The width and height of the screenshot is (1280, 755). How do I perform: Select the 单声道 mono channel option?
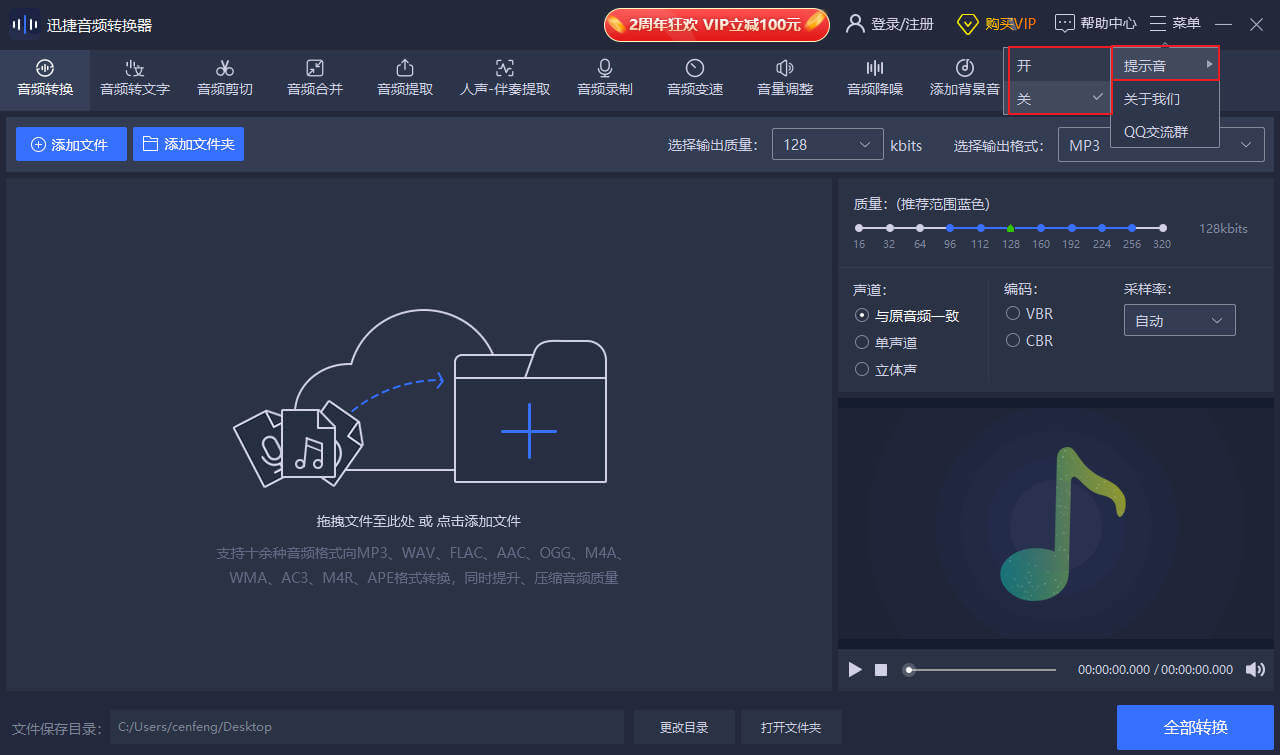pos(862,343)
